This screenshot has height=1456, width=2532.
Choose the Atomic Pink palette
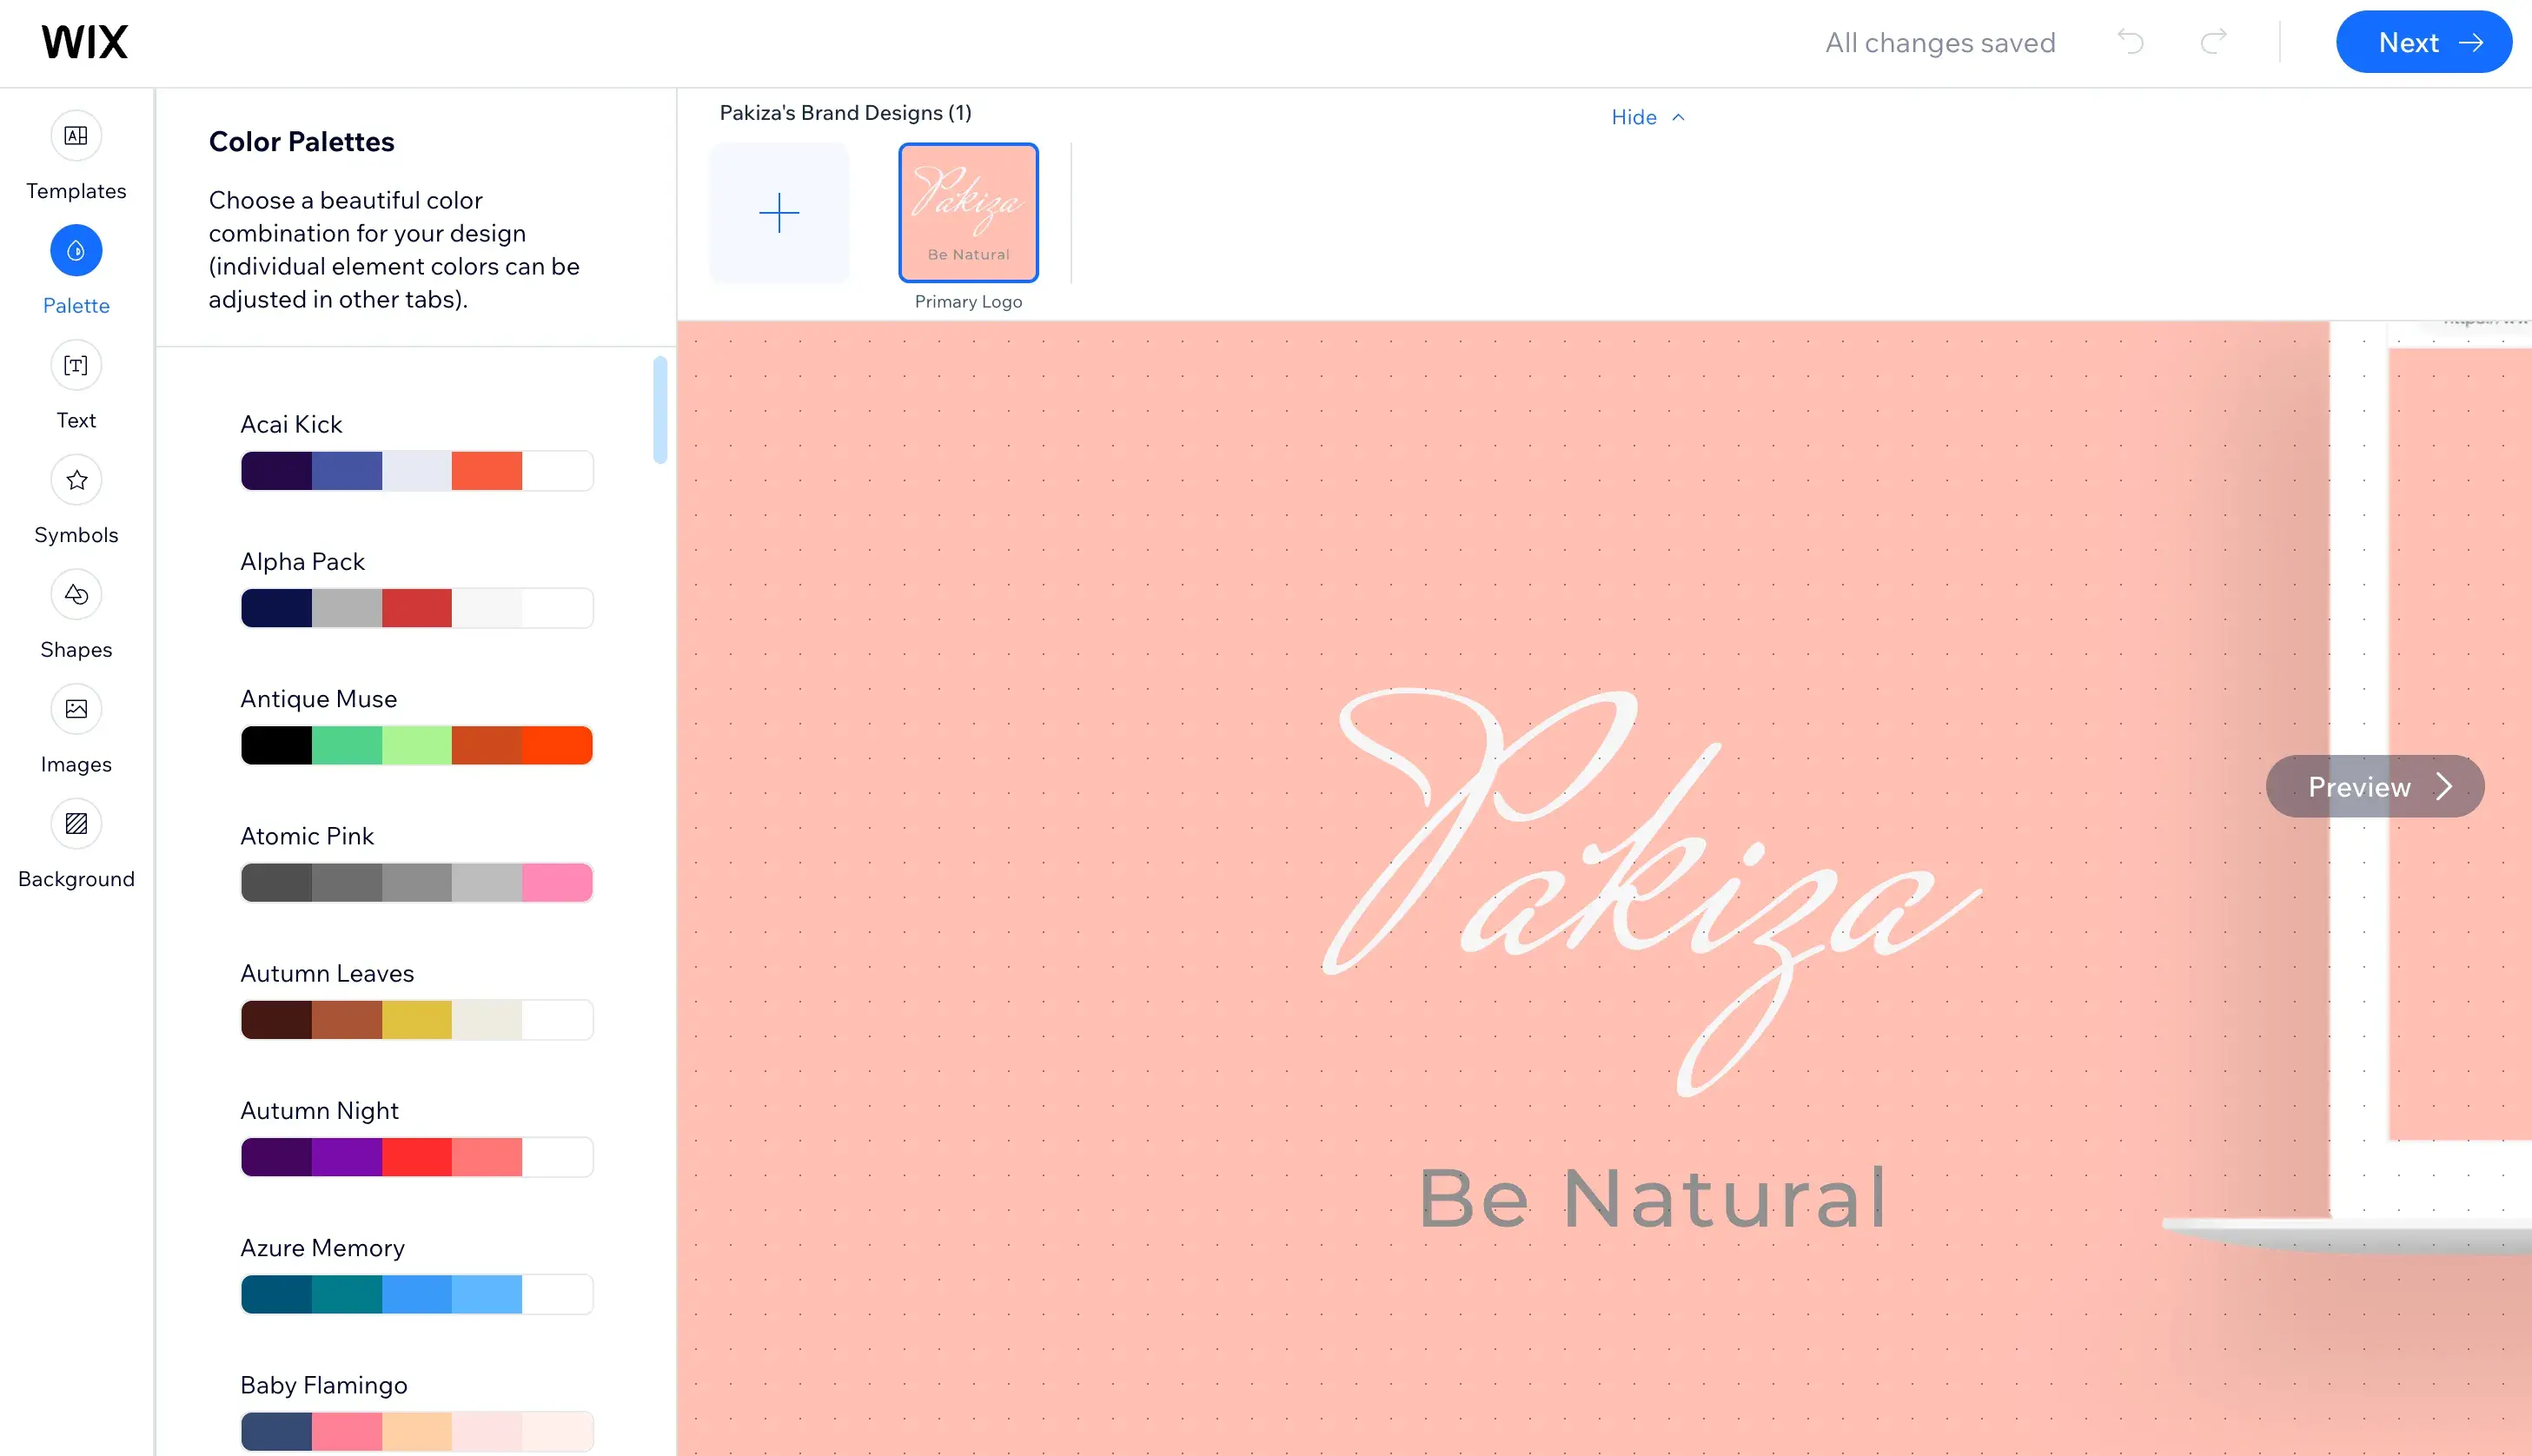coord(417,883)
